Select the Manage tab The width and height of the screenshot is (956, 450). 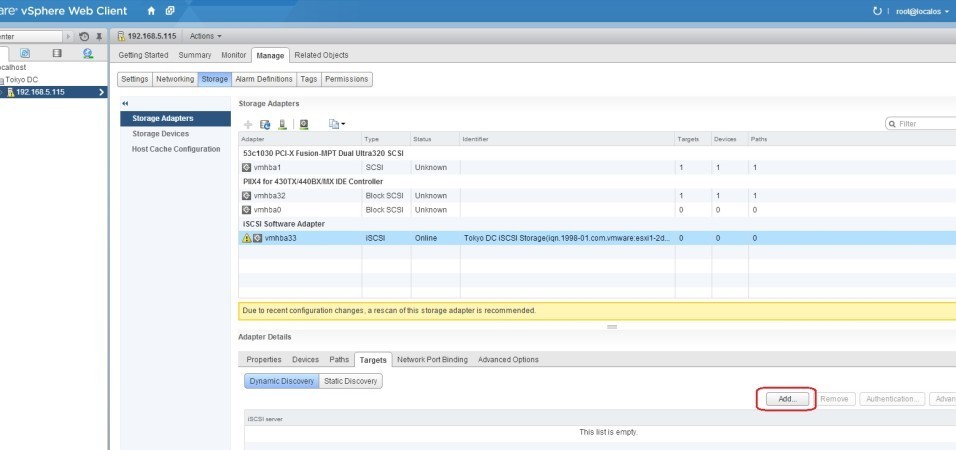(270, 55)
